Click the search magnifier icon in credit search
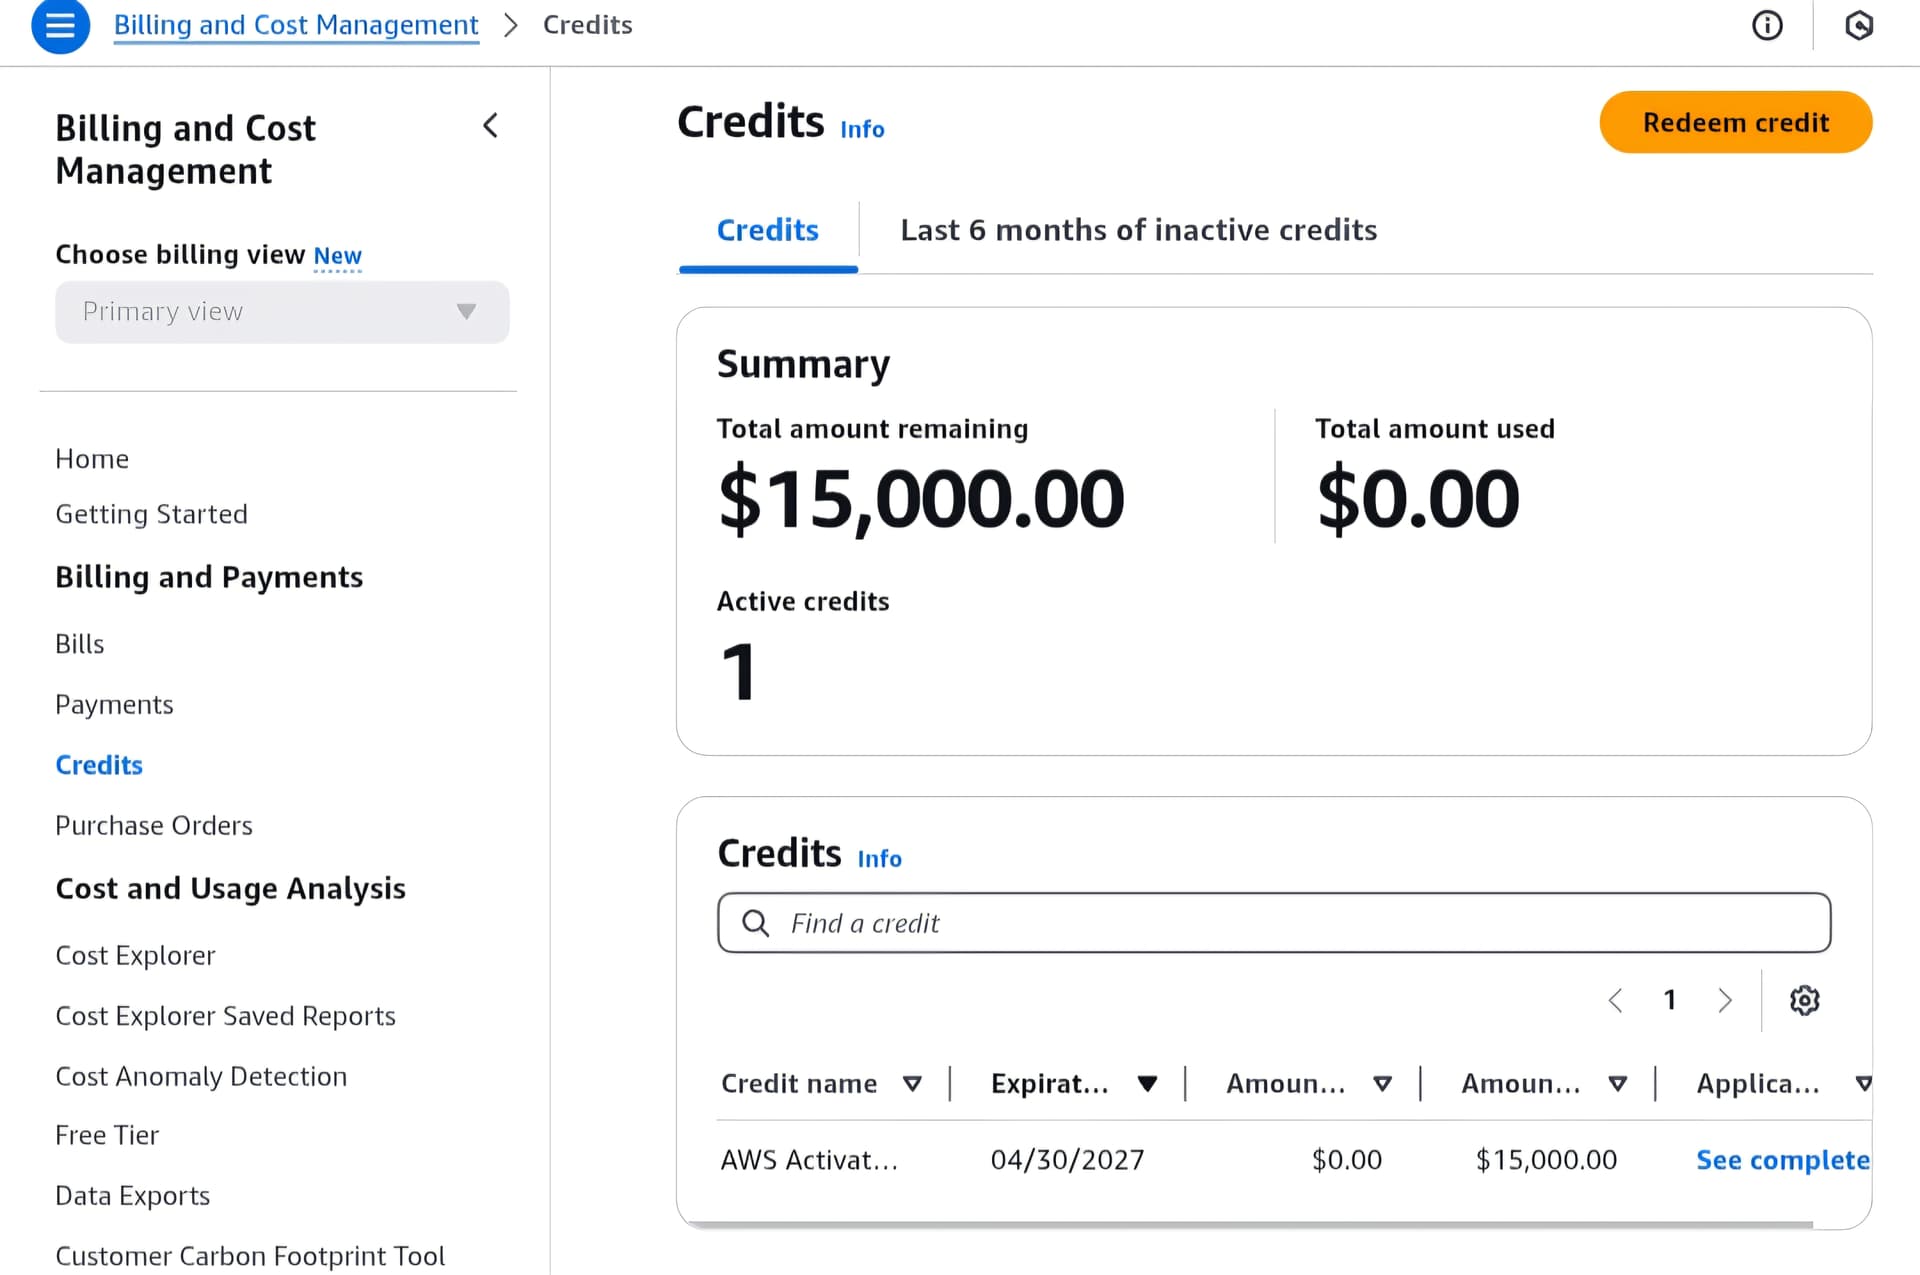 click(756, 923)
